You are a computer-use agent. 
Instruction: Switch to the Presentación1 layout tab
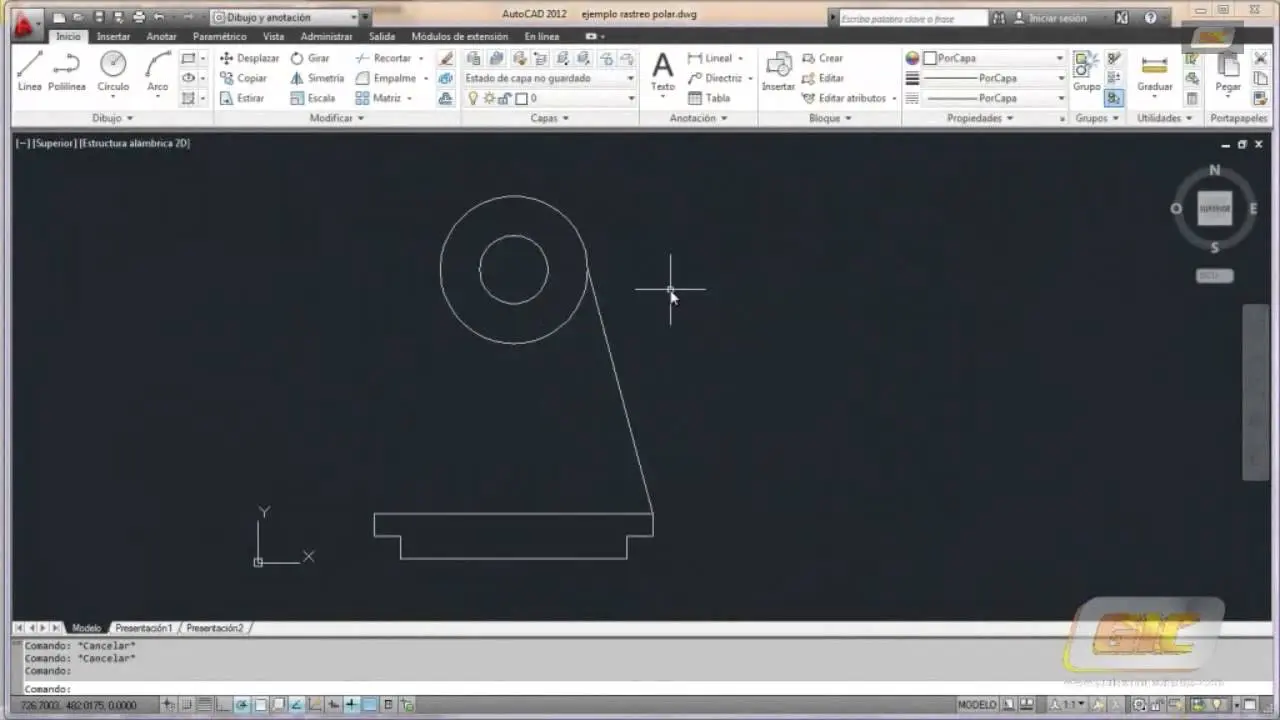(x=143, y=628)
